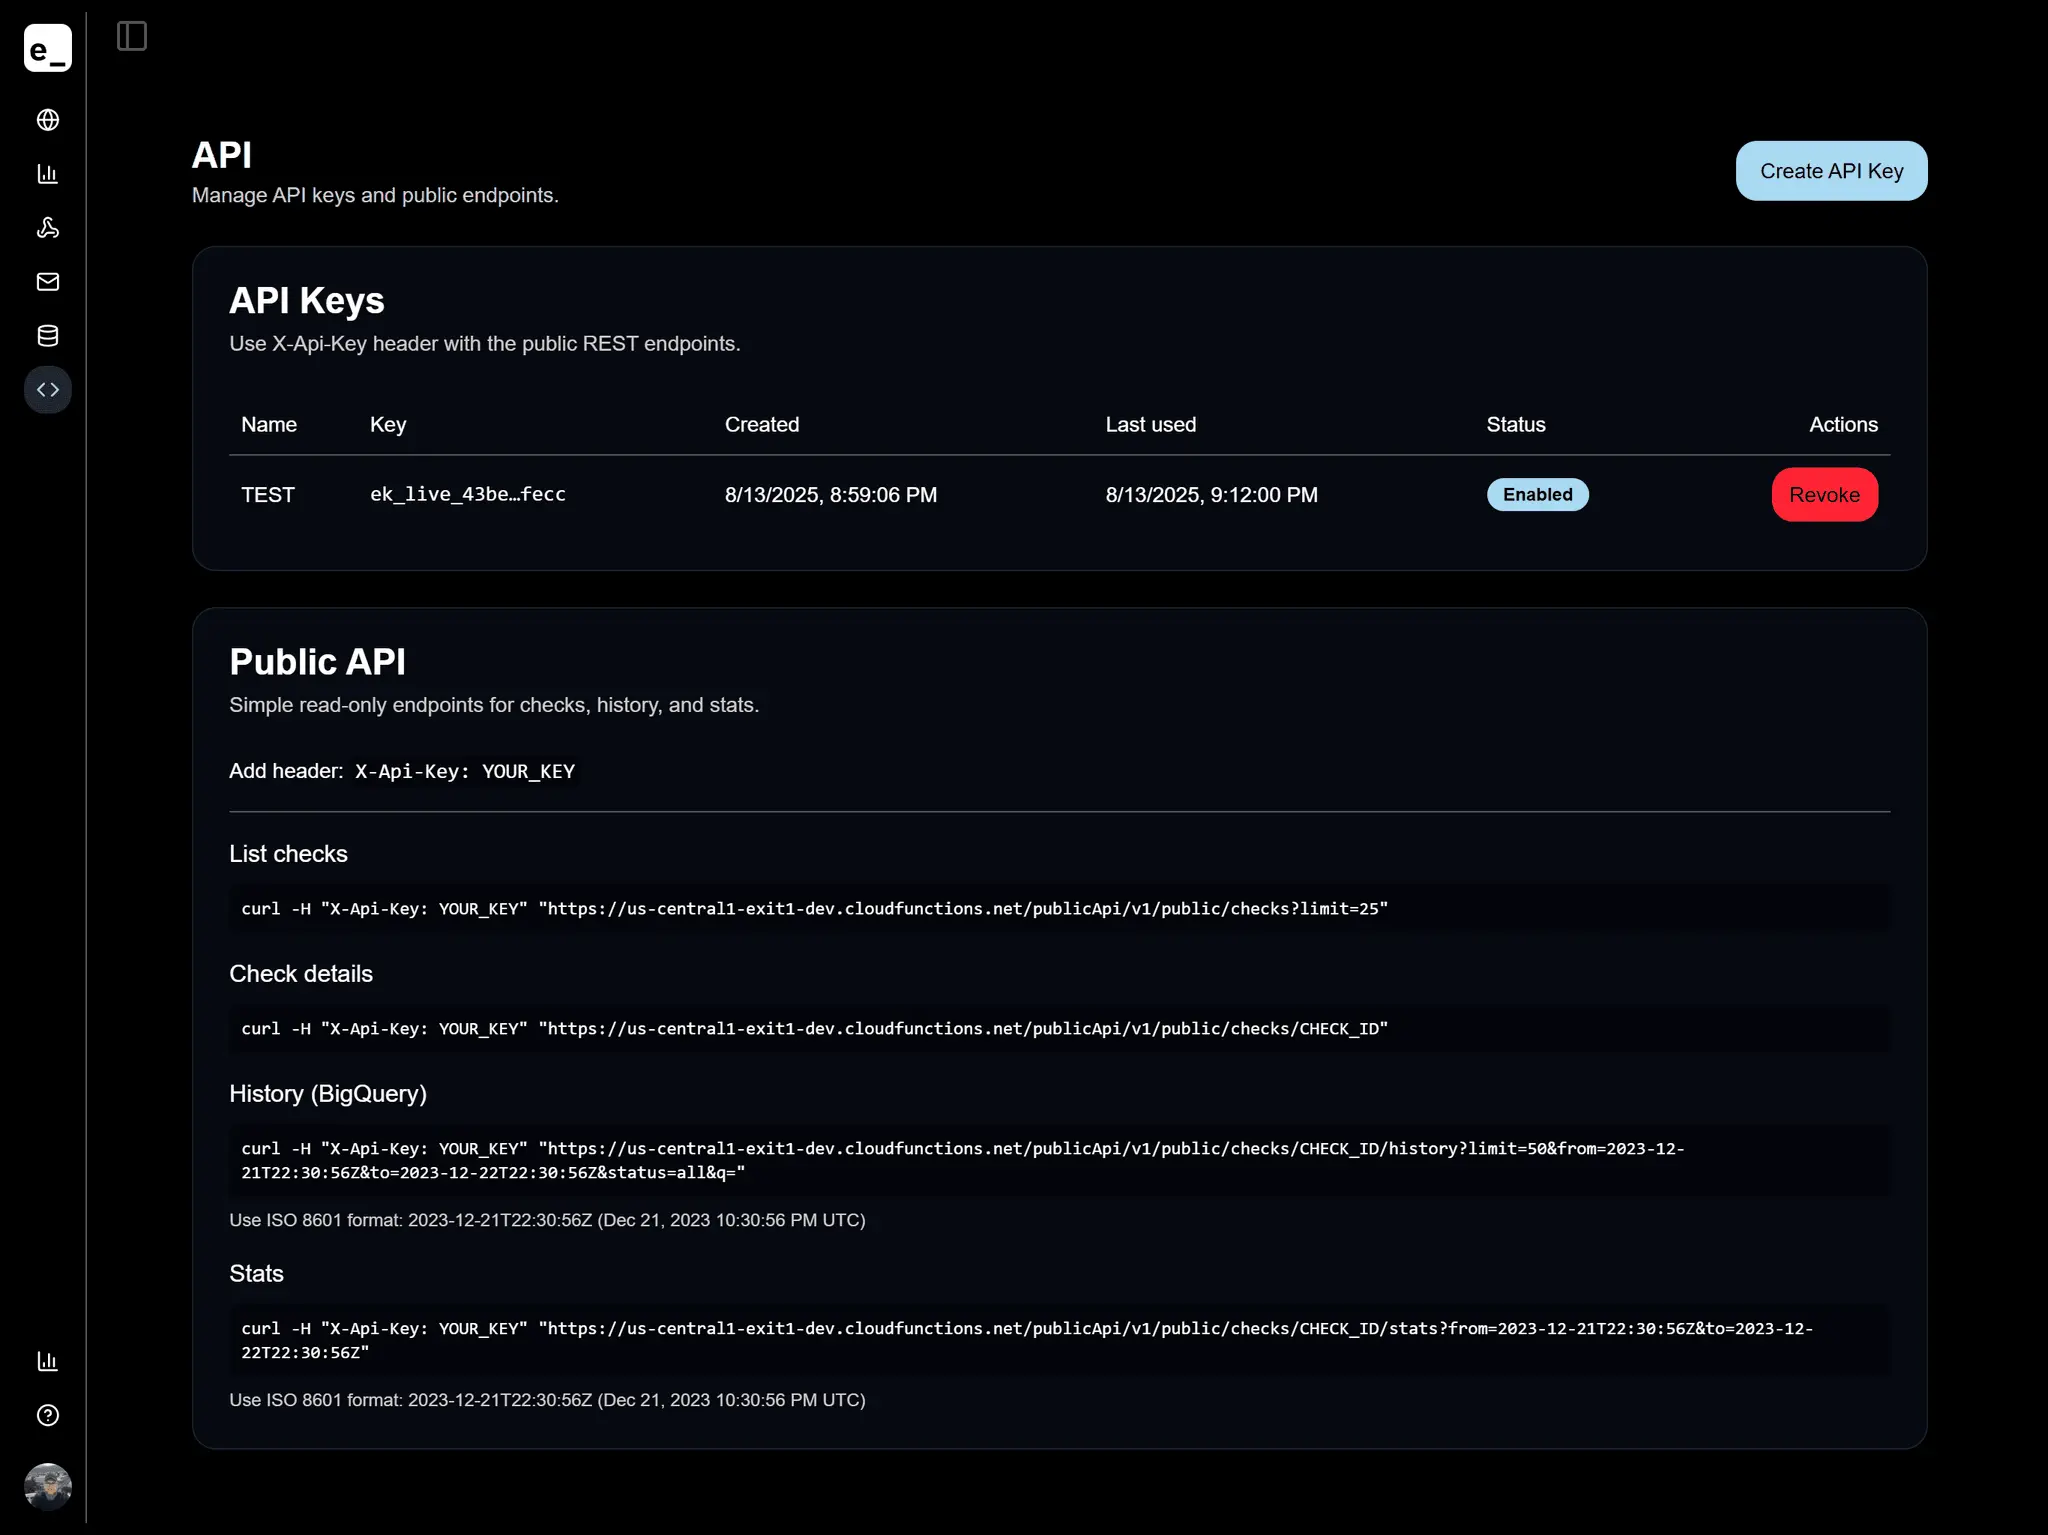
Task: Click the Key column header
Action: click(x=388, y=425)
